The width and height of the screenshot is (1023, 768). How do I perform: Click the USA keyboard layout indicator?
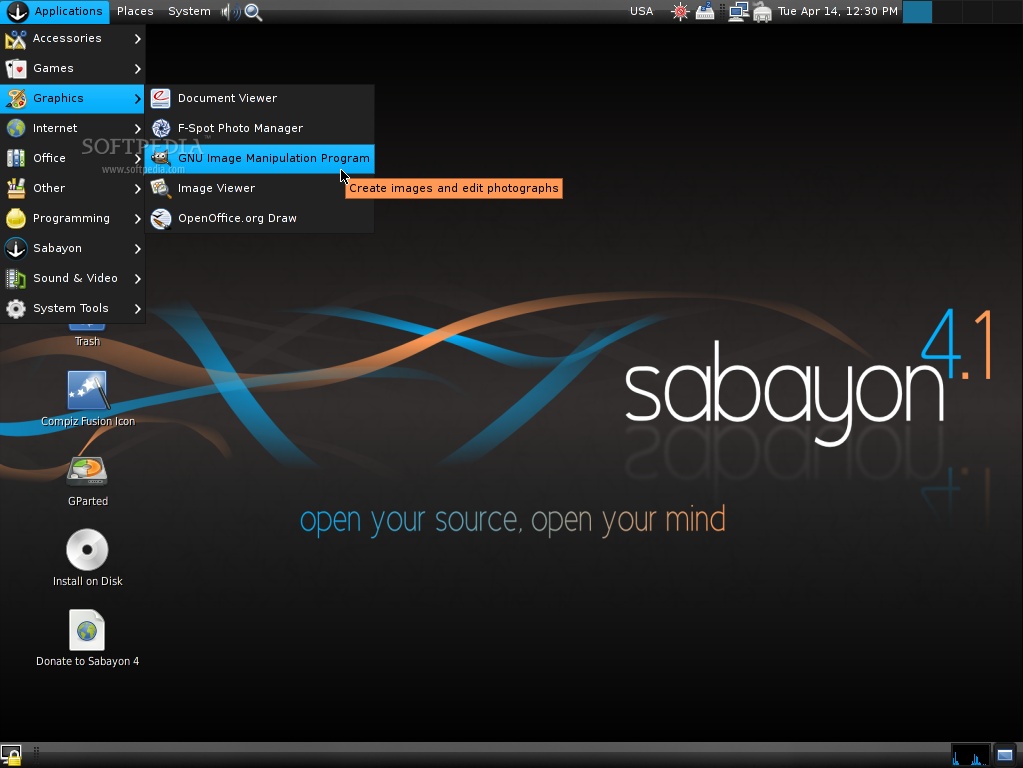[641, 11]
